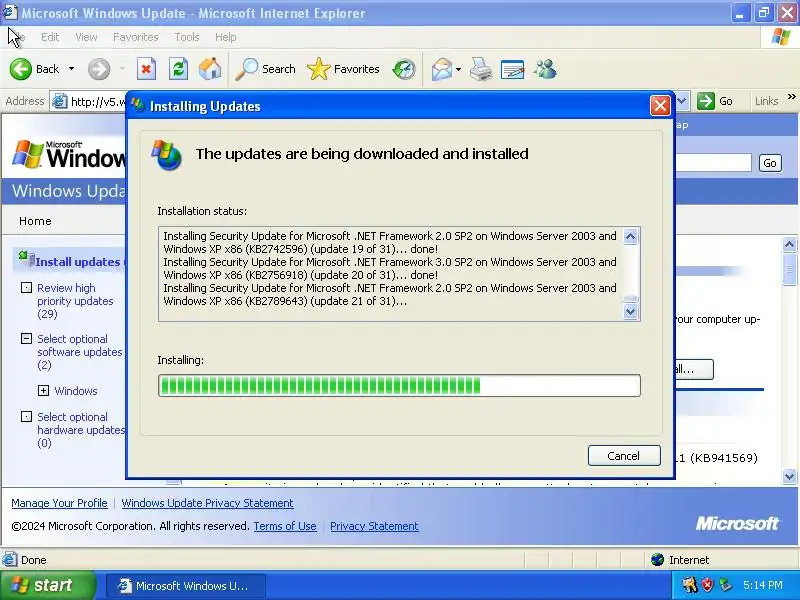
Task: Open the Tools menu
Action: 187,37
